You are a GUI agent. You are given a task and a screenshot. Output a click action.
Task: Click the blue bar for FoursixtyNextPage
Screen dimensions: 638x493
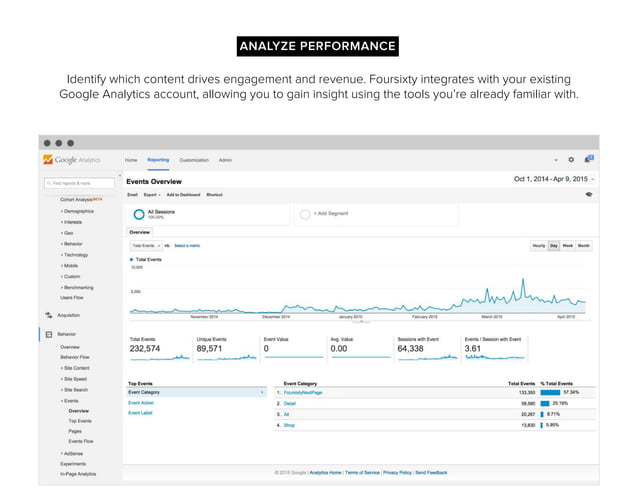tap(550, 393)
